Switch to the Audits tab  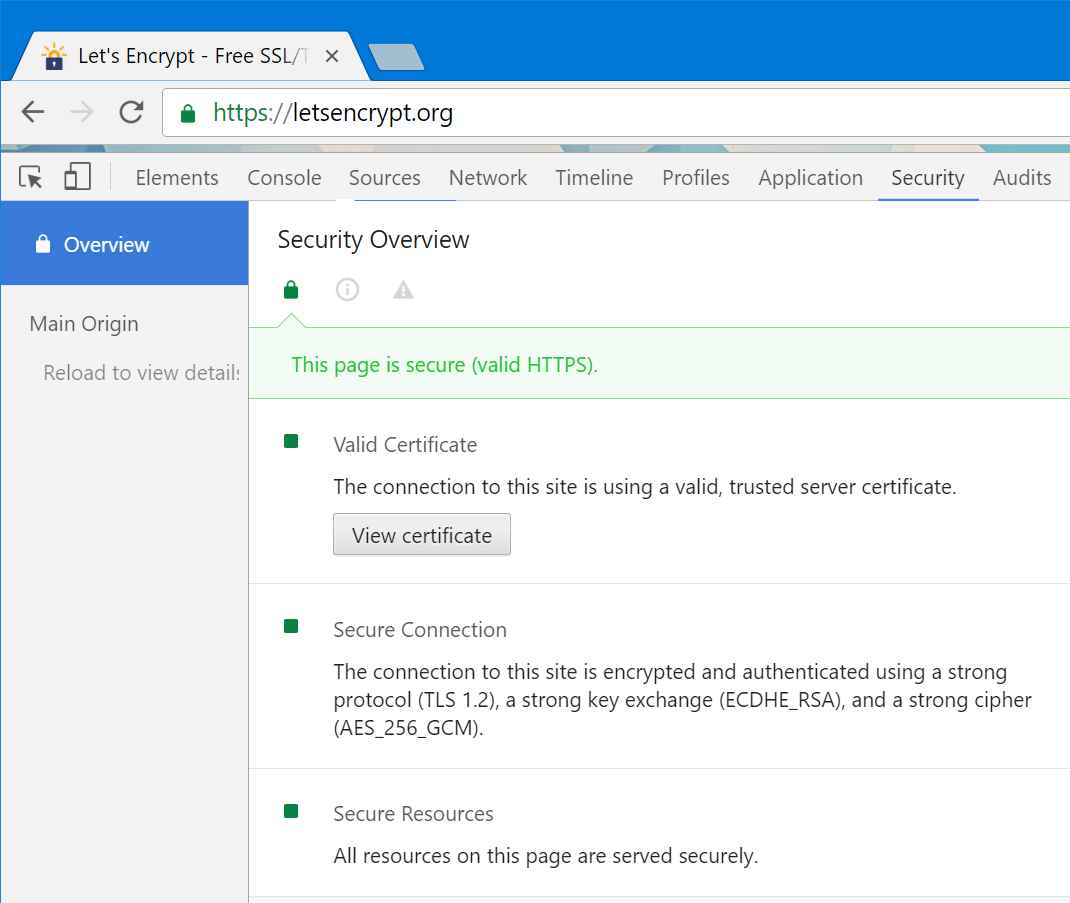[x=1021, y=178]
